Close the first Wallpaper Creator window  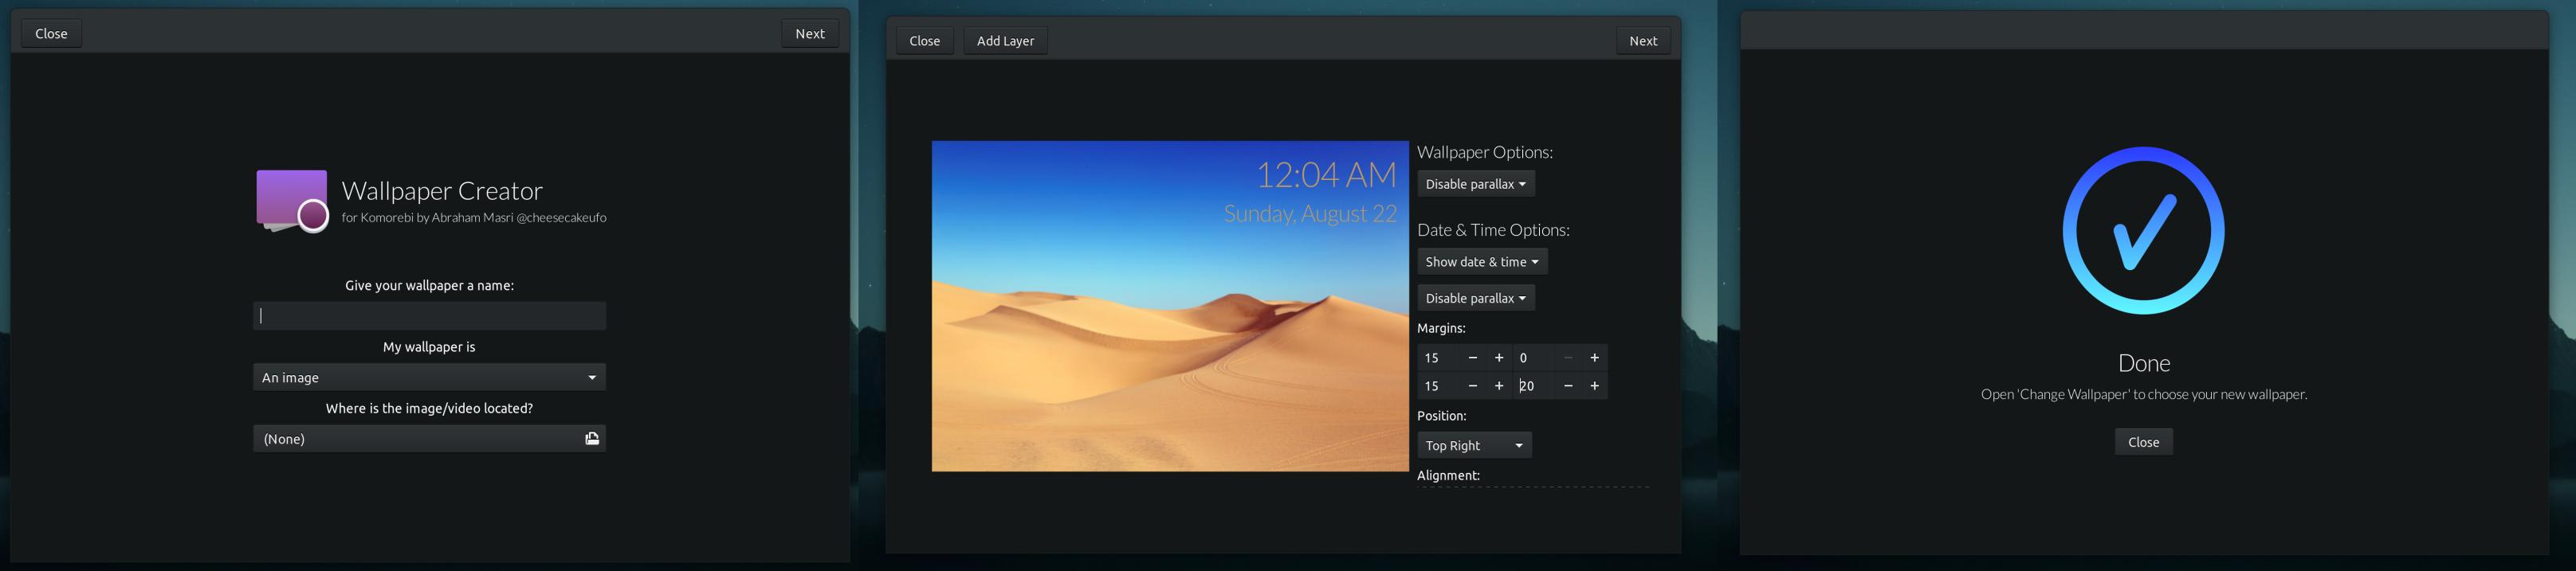coord(52,34)
